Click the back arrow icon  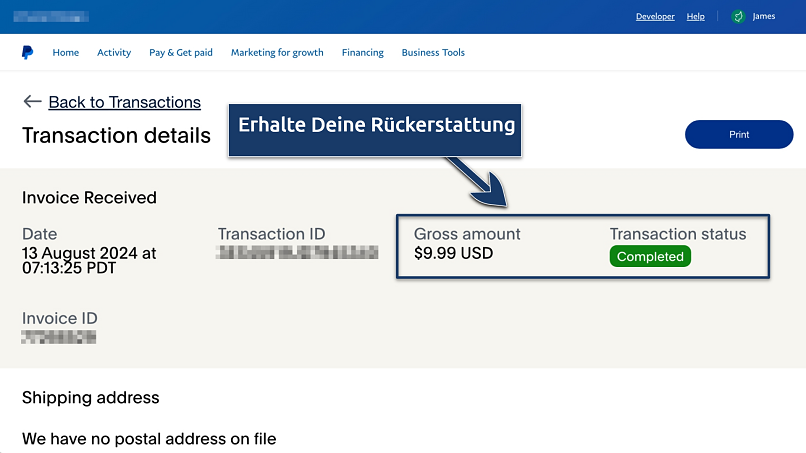point(32,102)
